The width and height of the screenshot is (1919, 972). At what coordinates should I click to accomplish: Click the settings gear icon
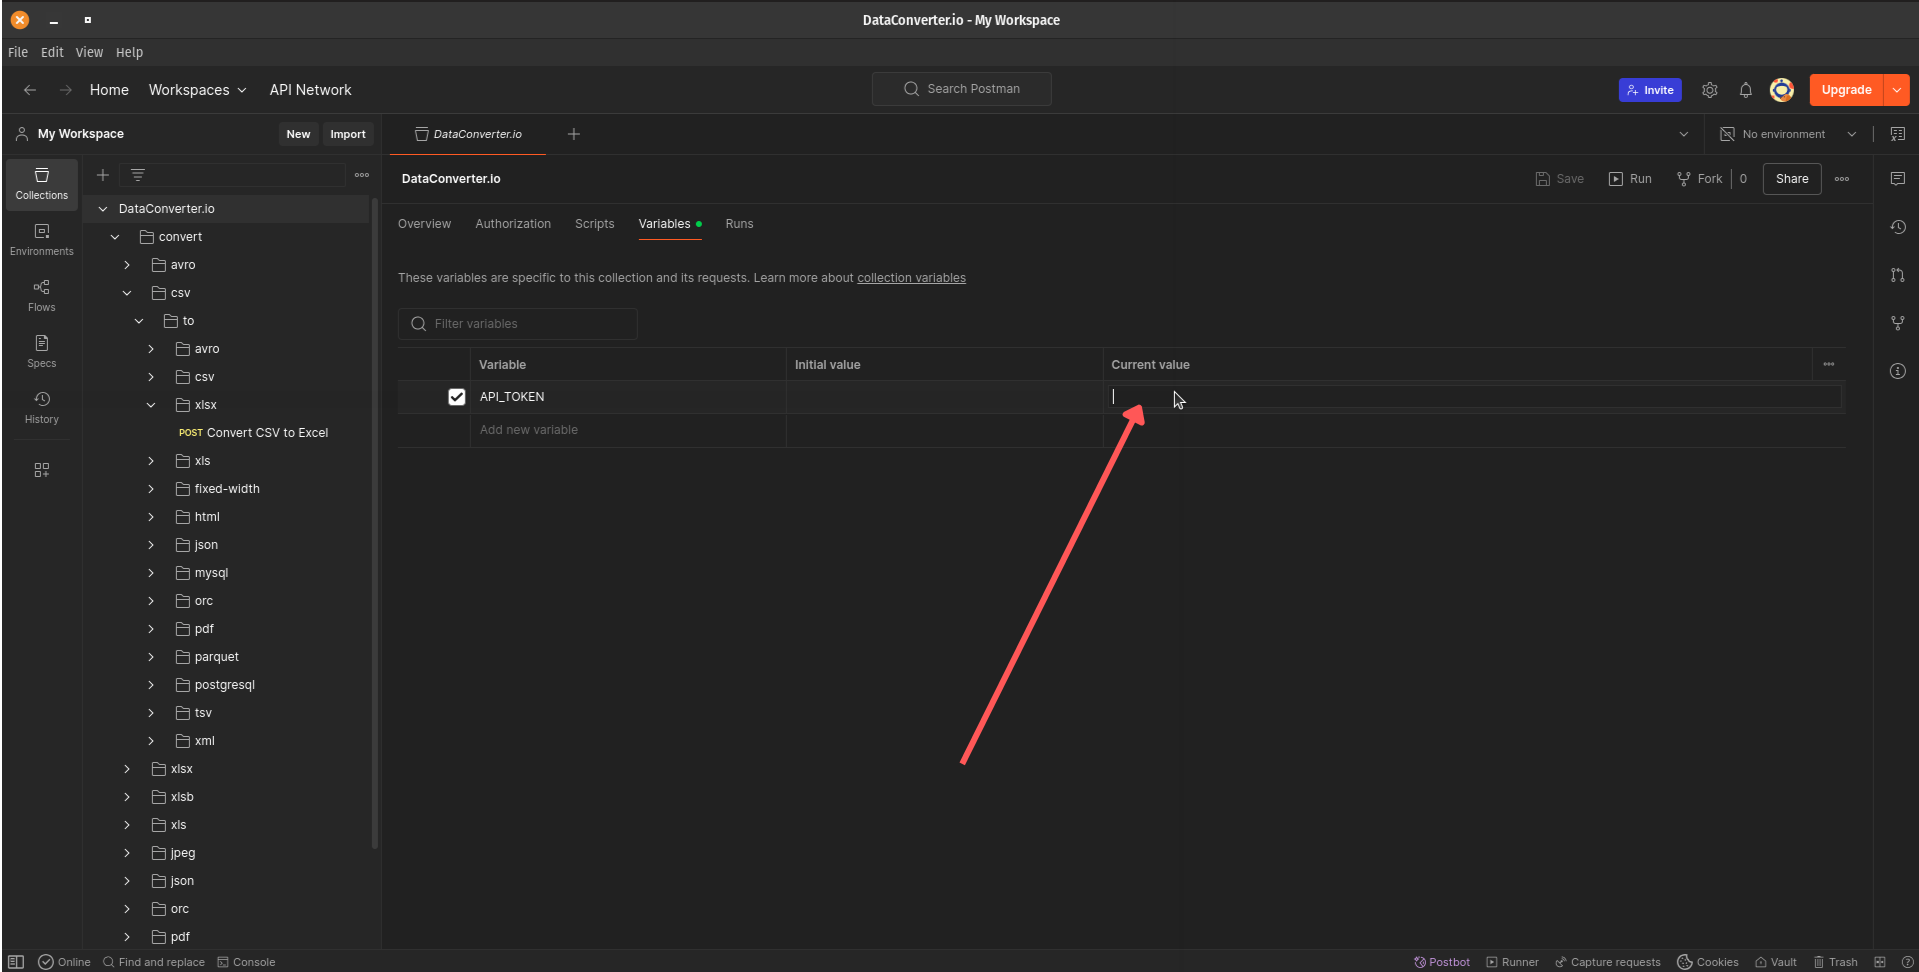[1710, 90]
